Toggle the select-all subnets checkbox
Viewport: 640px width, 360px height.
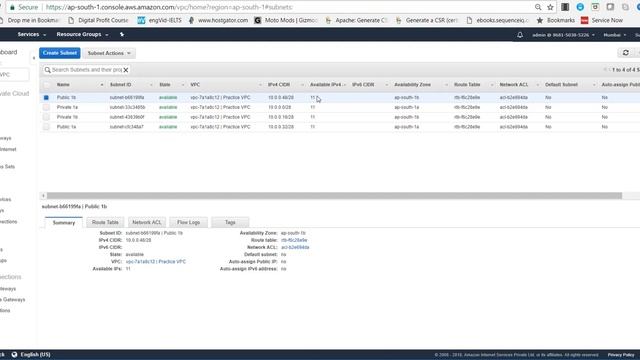coord(46,85)
